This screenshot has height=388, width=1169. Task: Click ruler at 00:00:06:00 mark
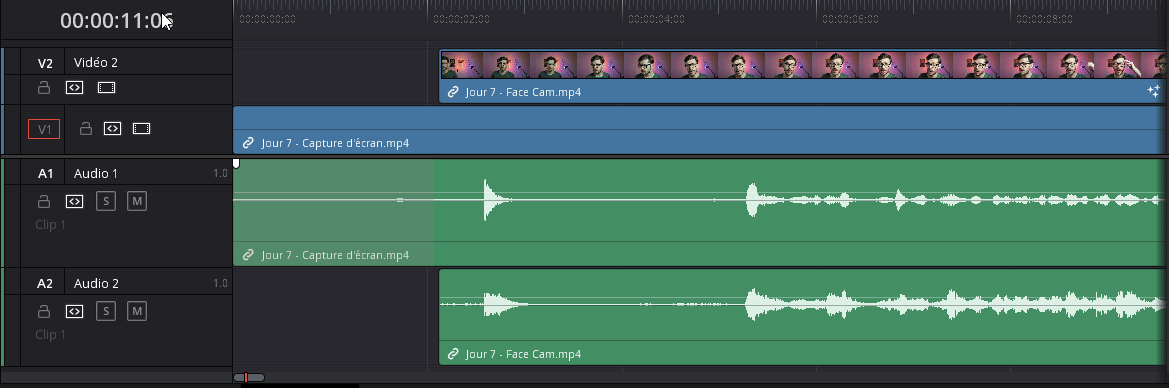(x=850, y=19)
